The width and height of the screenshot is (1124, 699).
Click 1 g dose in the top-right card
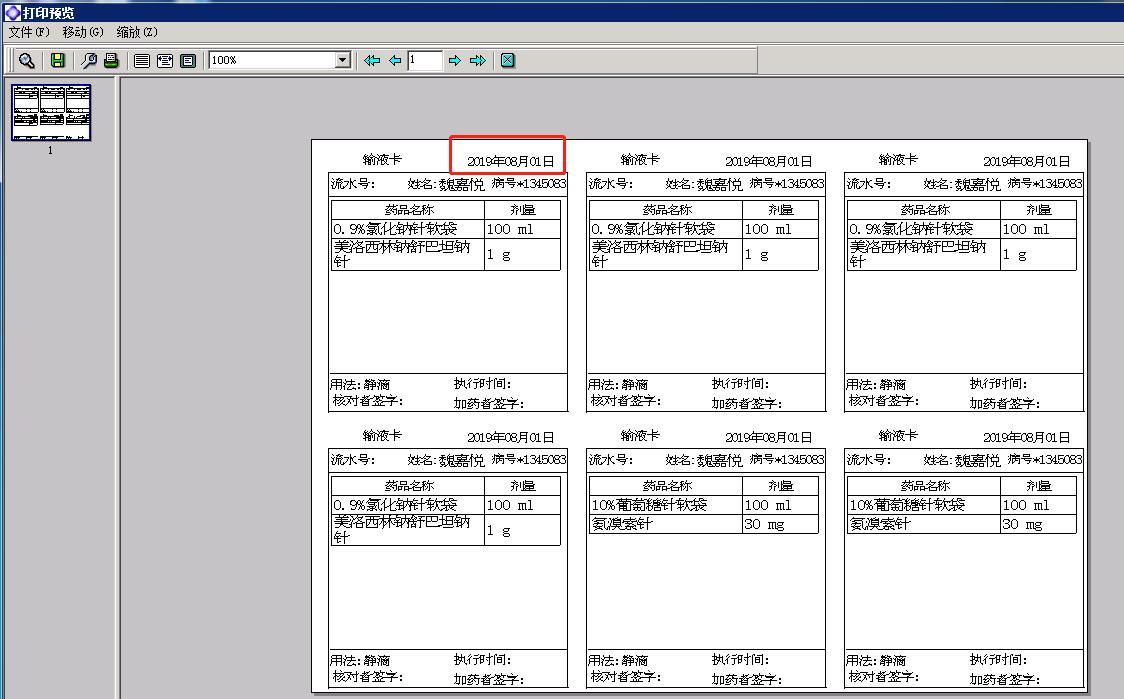point(1014,255)
